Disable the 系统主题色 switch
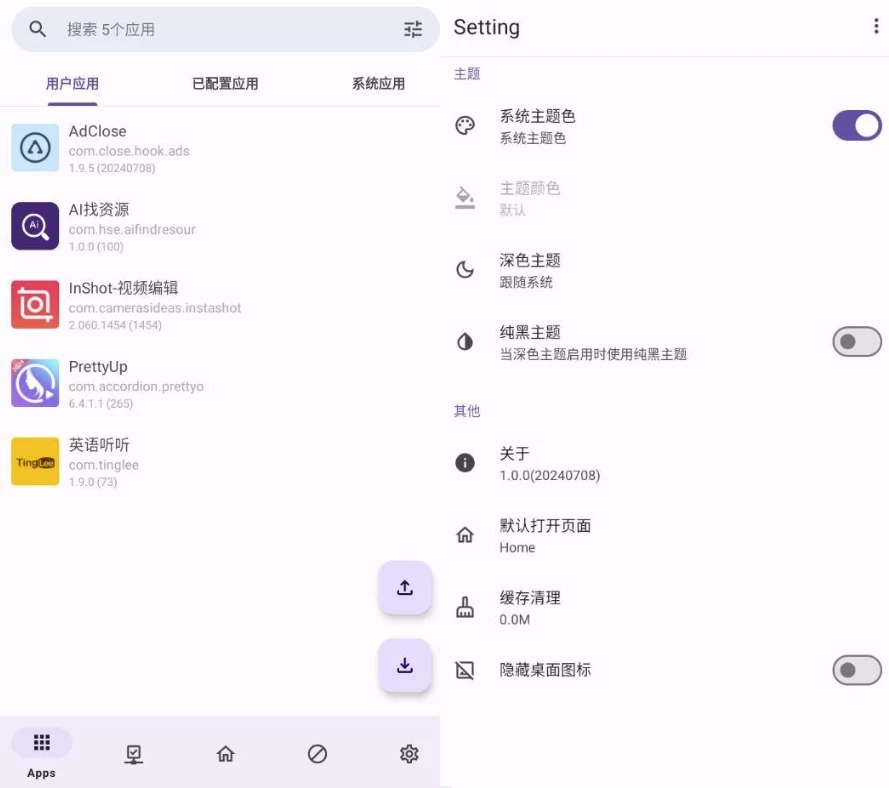This screenshot has height=788, width=889. click(857, 125)
